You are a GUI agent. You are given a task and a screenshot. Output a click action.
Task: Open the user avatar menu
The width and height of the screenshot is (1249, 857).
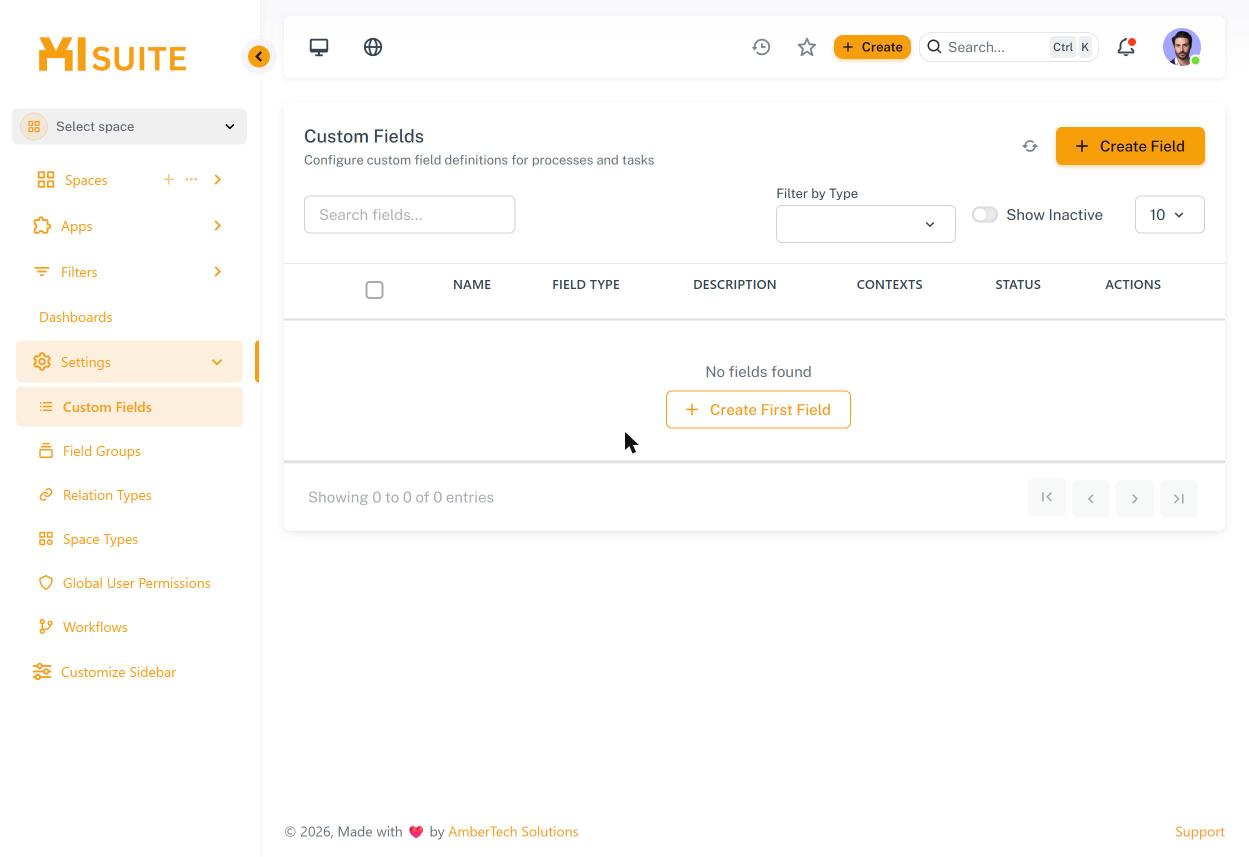tap(1182, 47)
